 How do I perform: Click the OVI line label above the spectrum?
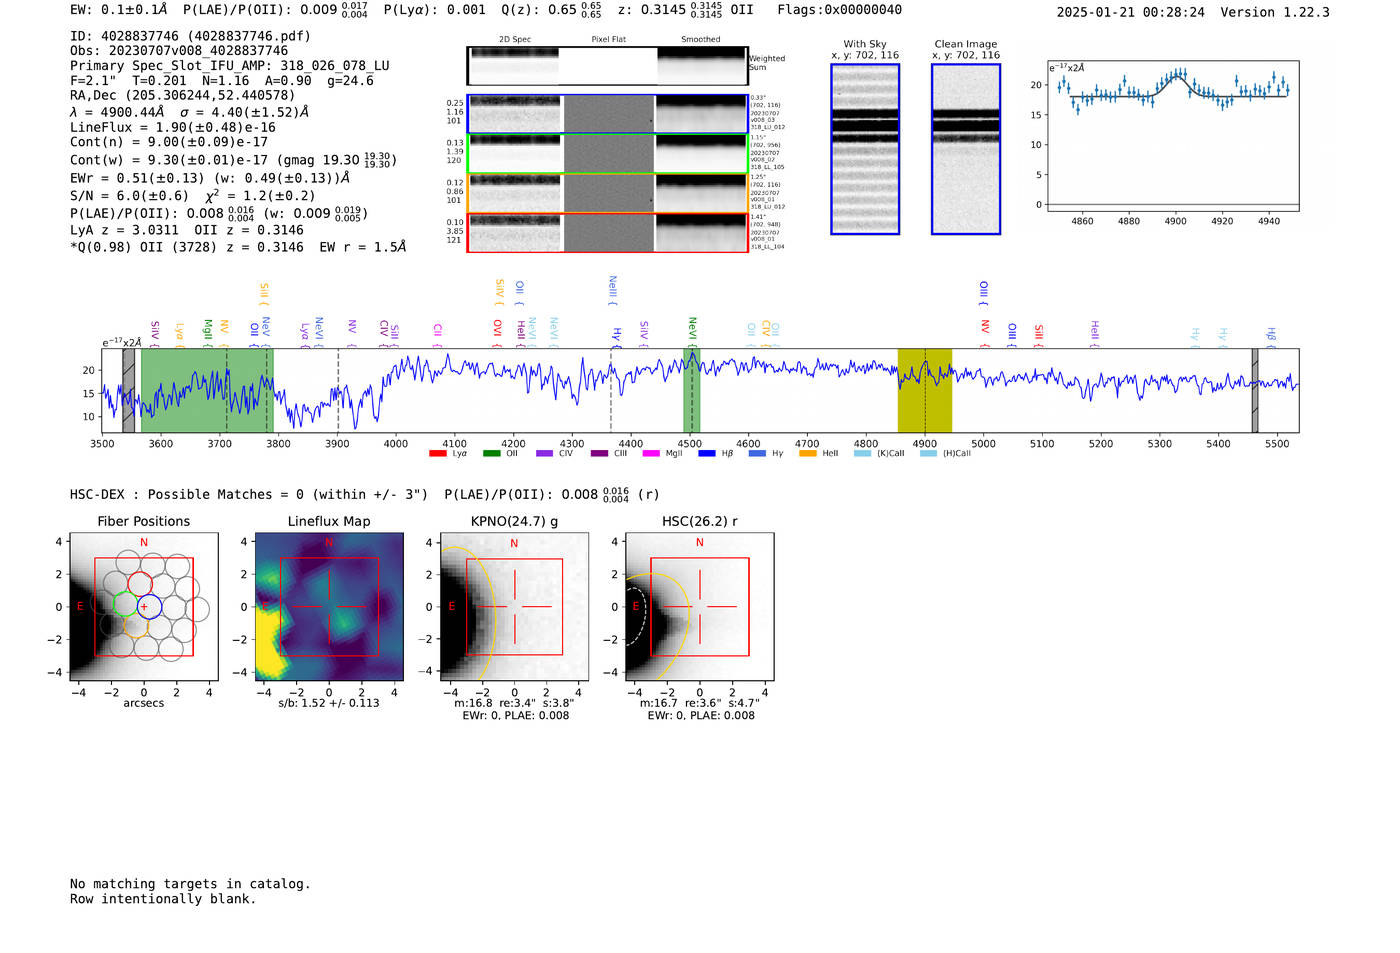497,332
